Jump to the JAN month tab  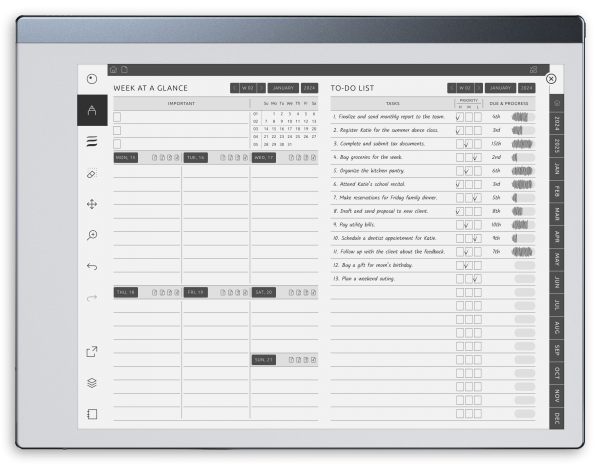[557, 168]
